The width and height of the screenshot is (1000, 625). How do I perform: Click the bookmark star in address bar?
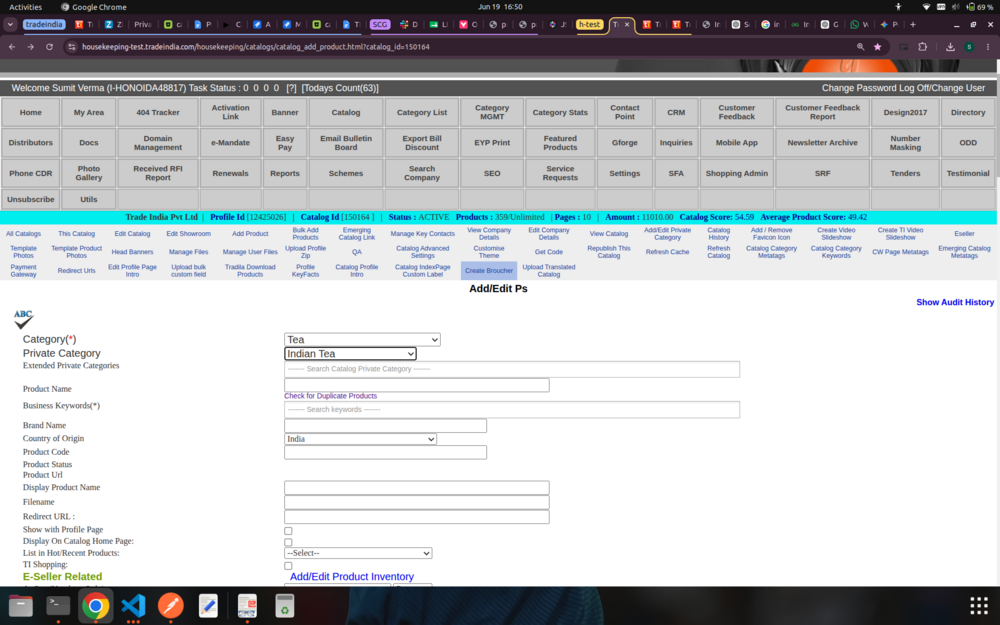(x=878, y=47)
